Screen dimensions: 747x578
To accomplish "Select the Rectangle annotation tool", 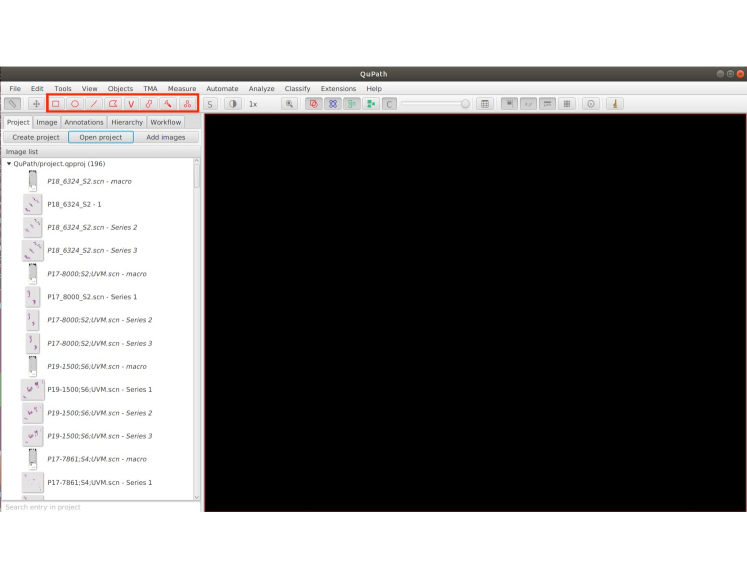I will [x=56, y=104].
